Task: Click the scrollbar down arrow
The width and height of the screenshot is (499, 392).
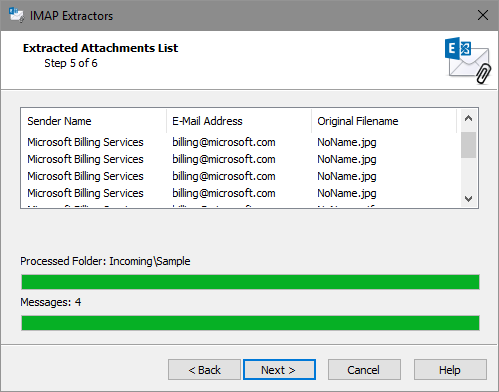Action: tap(468, 199)
